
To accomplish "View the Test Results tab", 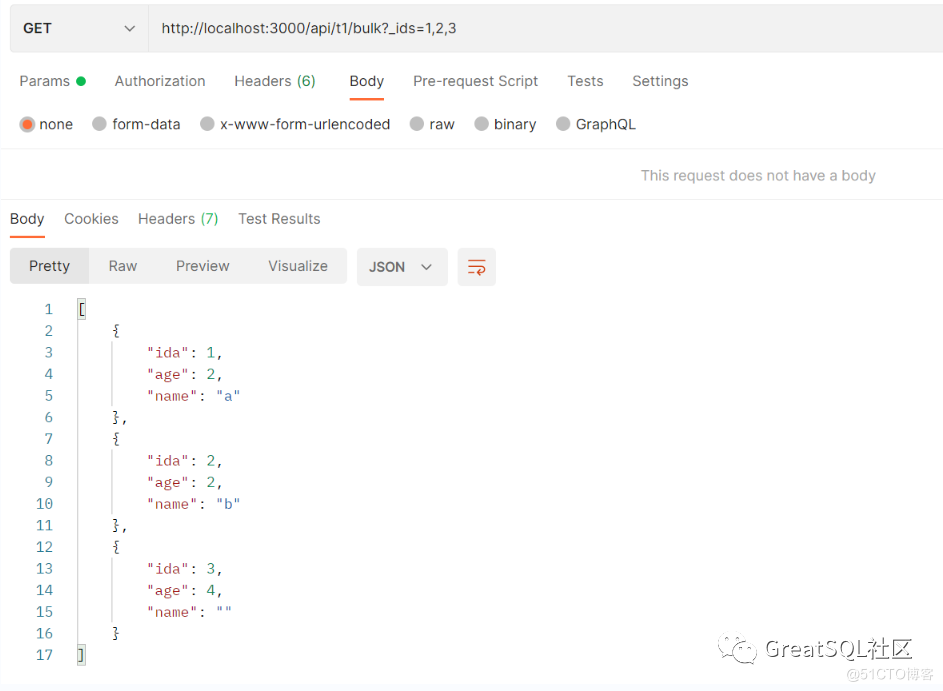I will pyautogui.click(x=279, y=219).
